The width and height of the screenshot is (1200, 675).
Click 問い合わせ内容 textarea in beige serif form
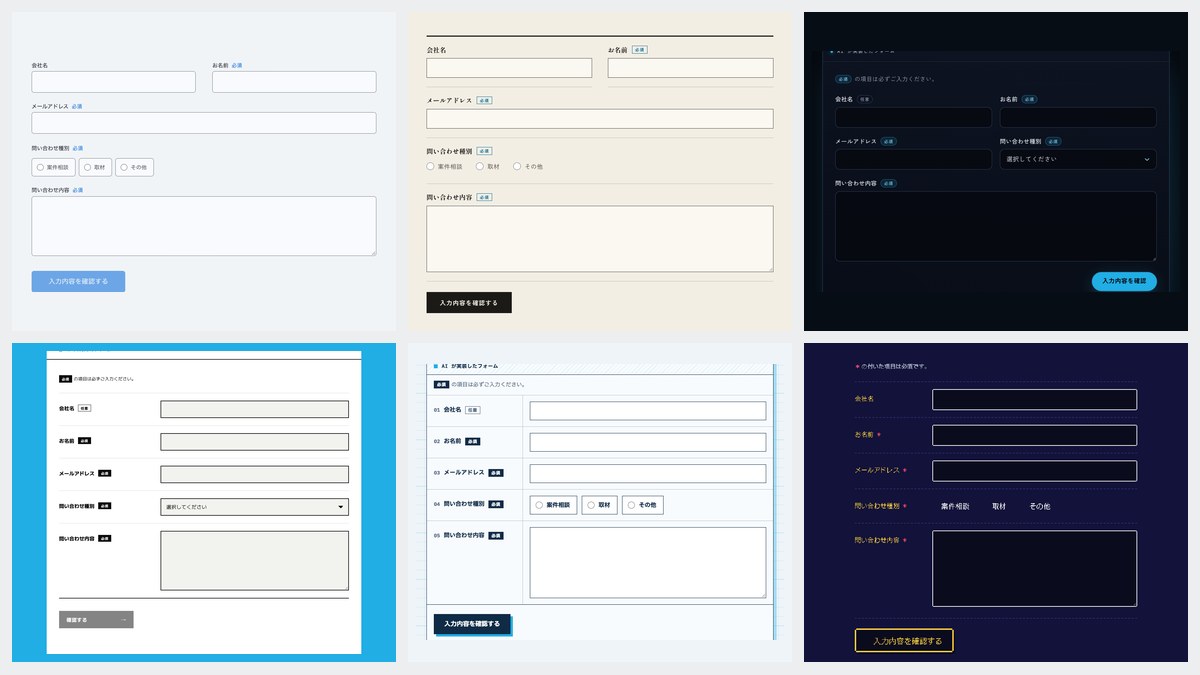click(600, 239)
